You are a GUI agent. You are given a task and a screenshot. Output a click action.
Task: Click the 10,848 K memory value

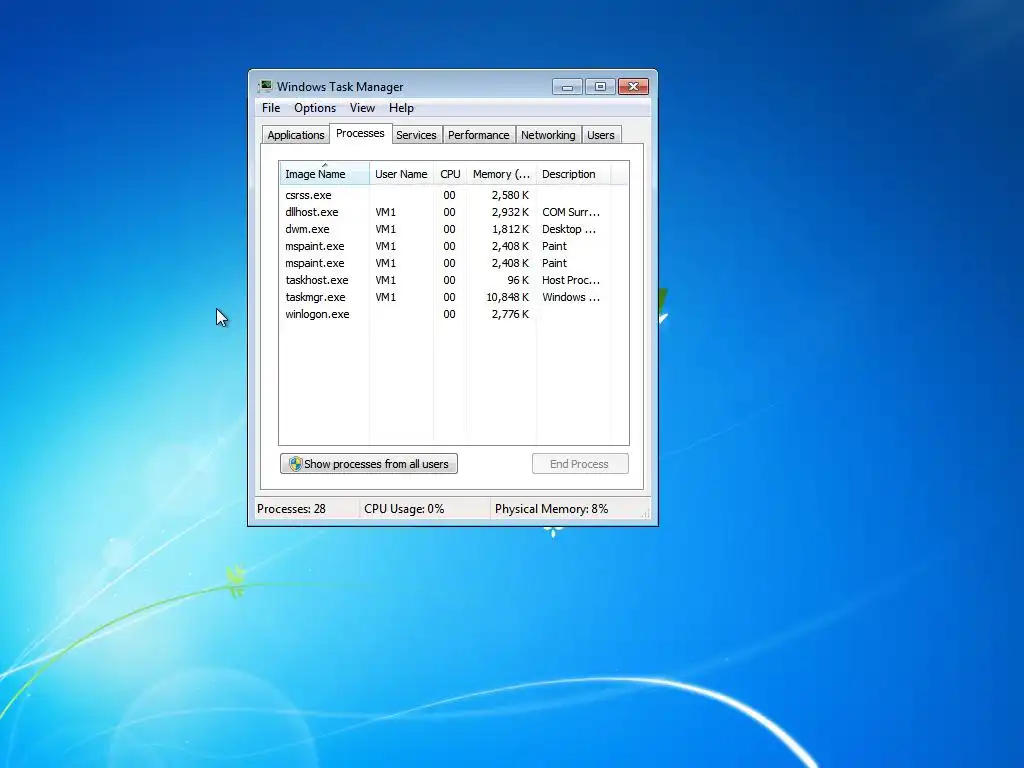507,296
